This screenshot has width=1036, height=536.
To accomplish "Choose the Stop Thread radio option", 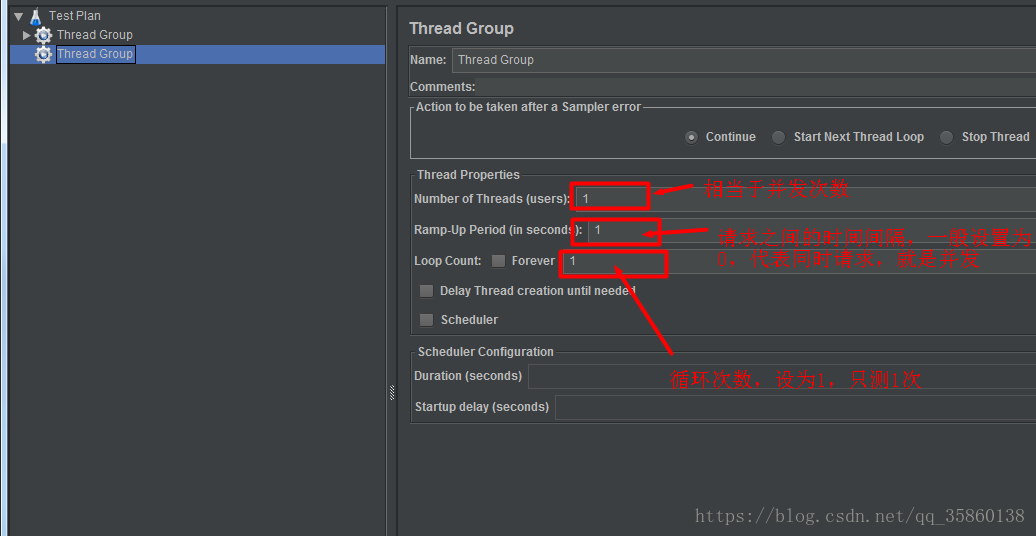I will pyautogui.click(x=947, y=137).
